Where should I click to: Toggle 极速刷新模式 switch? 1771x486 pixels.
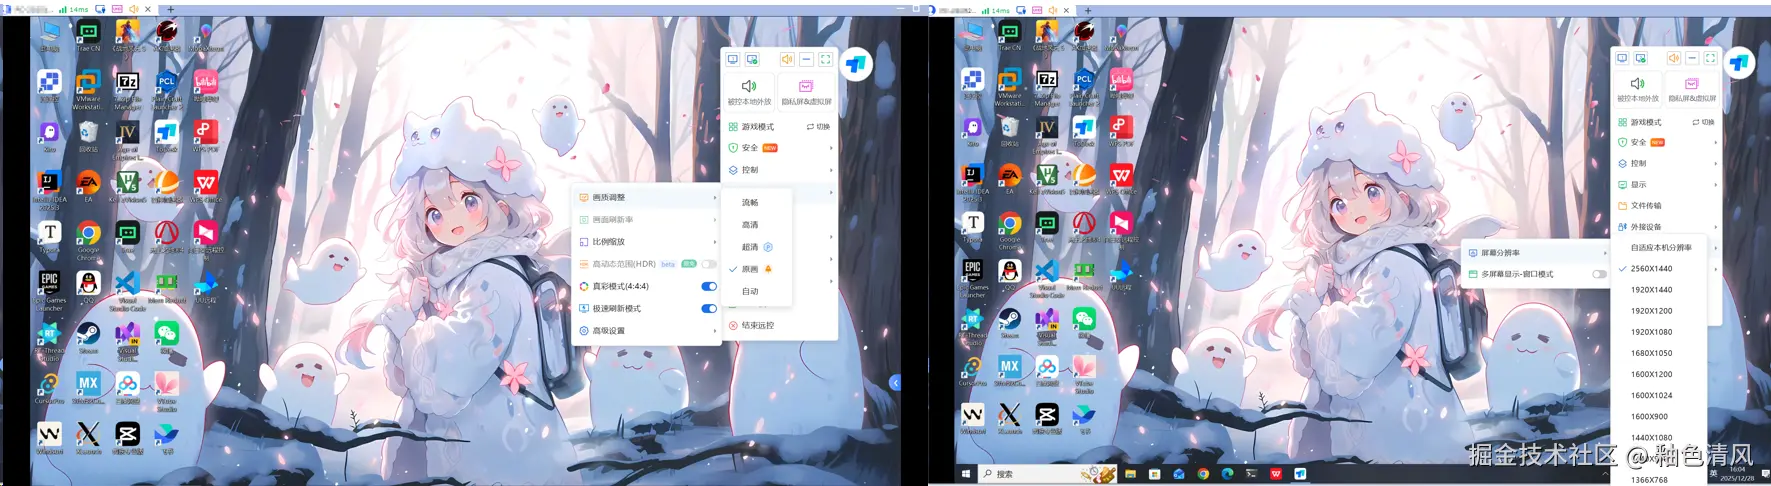(709, 308)
